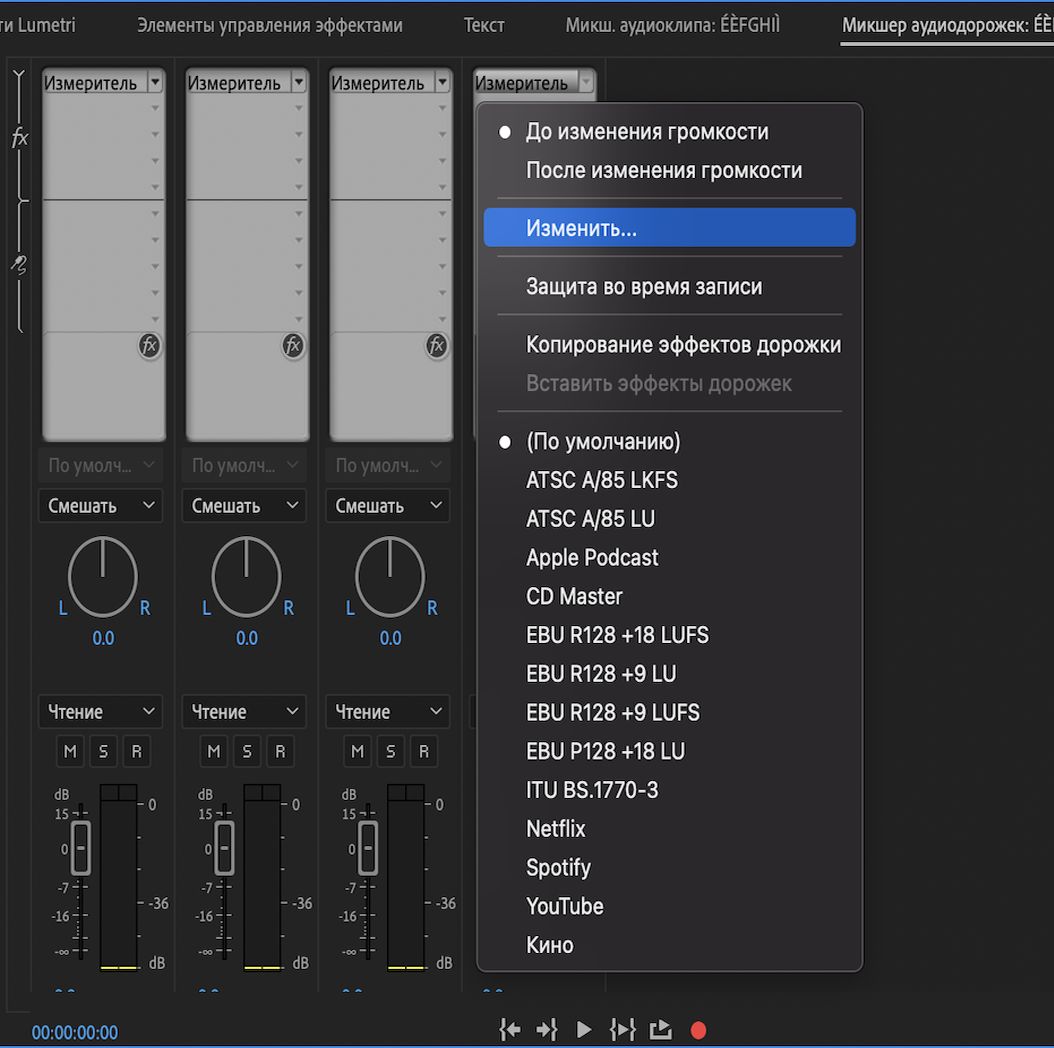Open the first track's Чтение automation dropdown
Screen dimensions: 1054x1048
[x=102, y=712]
